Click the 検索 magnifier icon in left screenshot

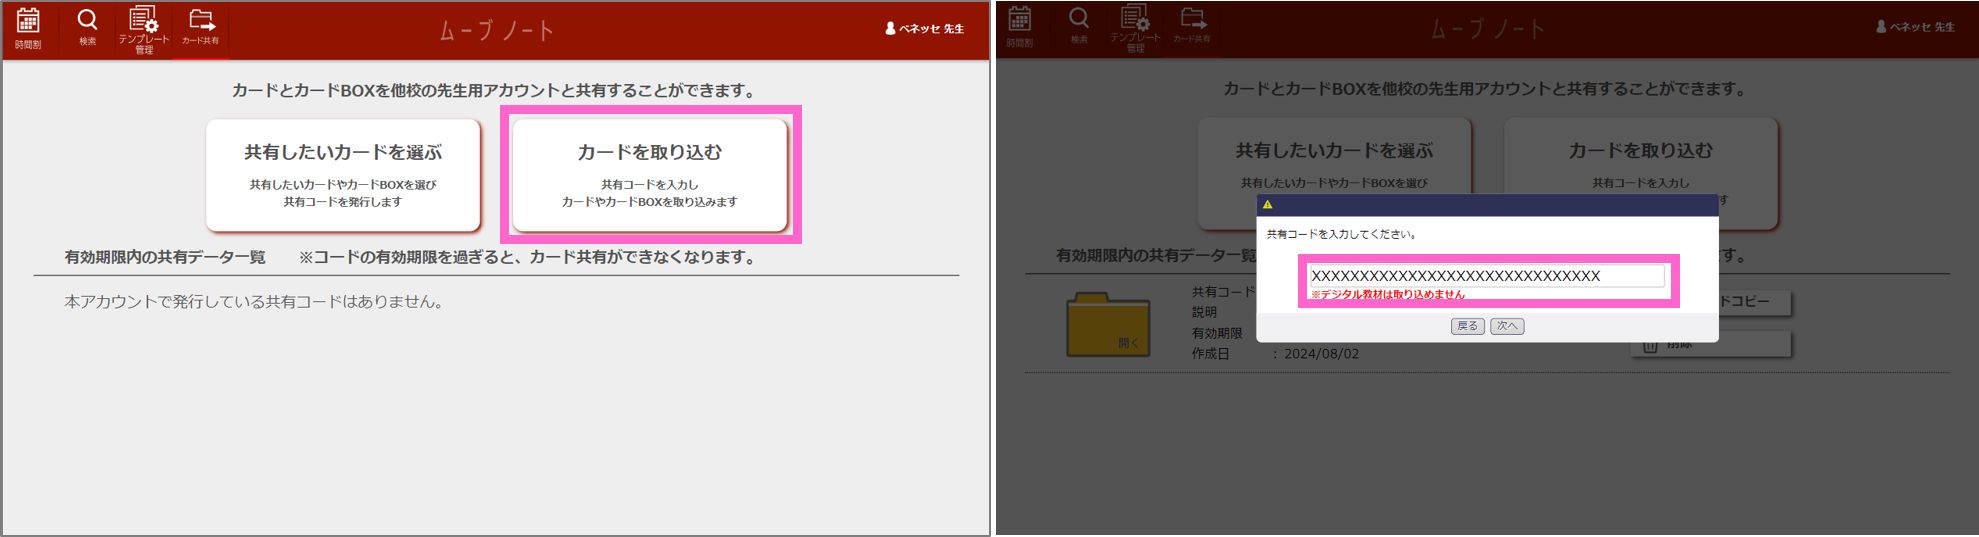point(88,26)
